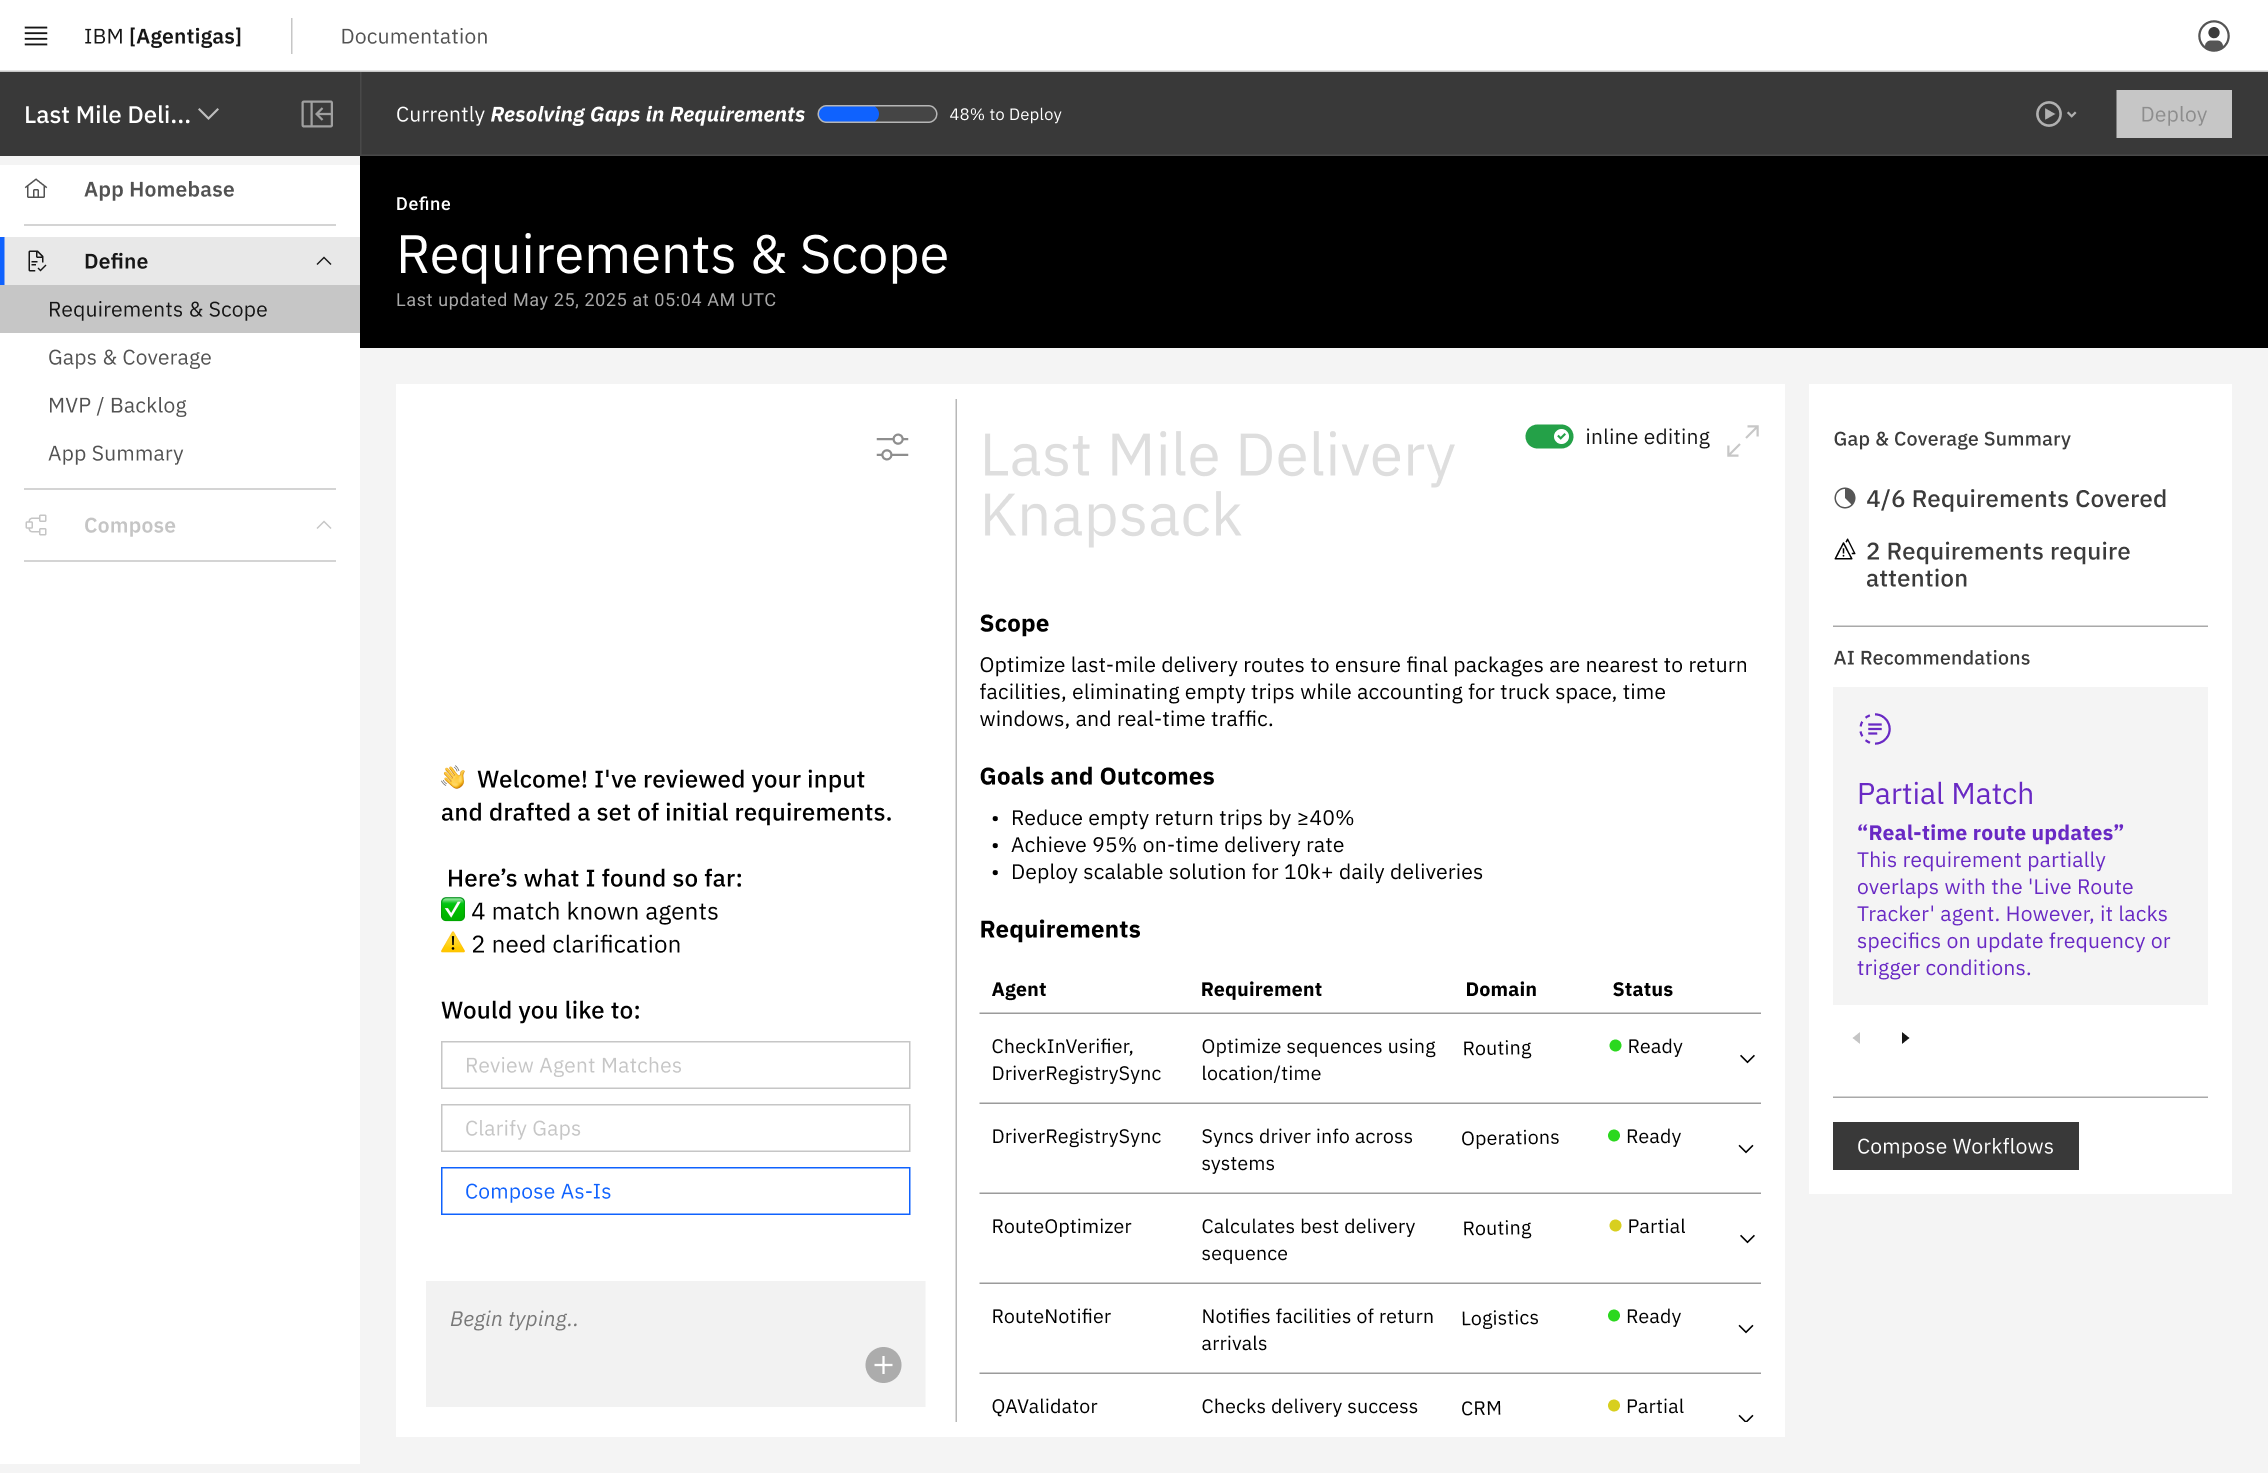Collapse the sidebar panel icon

pos(317,114)
